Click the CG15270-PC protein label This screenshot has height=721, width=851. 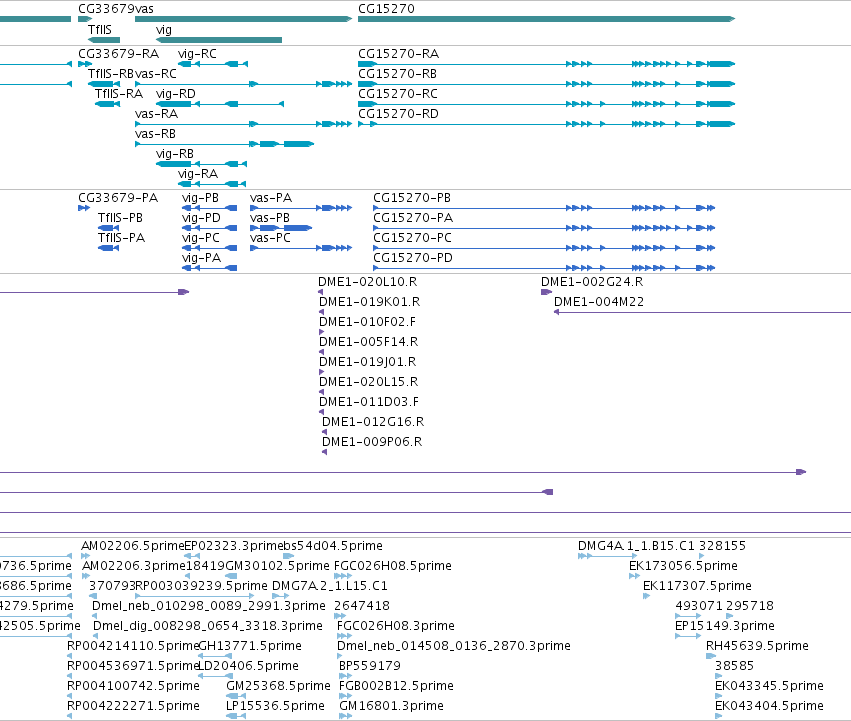pyautogui.click(x=412, y=238)
